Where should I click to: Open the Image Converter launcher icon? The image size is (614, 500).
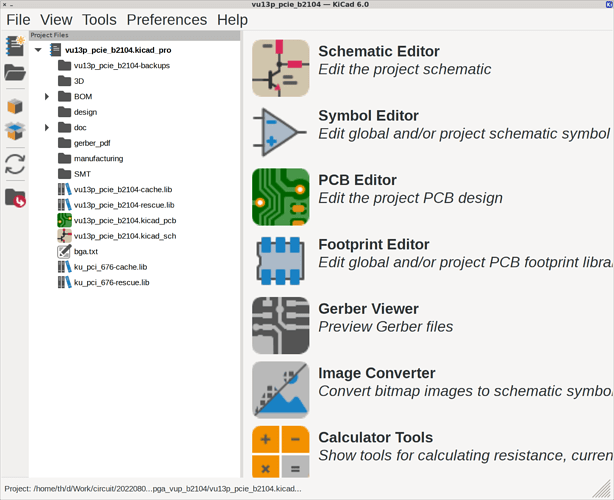(x=280, y=390)
